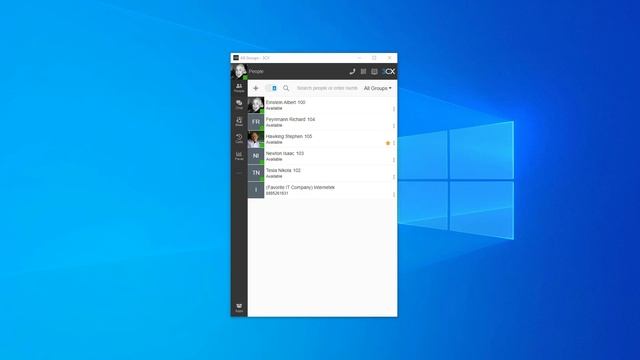Viewport: 640px width, 360px height.
Task: Select the Tesla Nikola 102 contact name
Action: (x=283, y=170)
